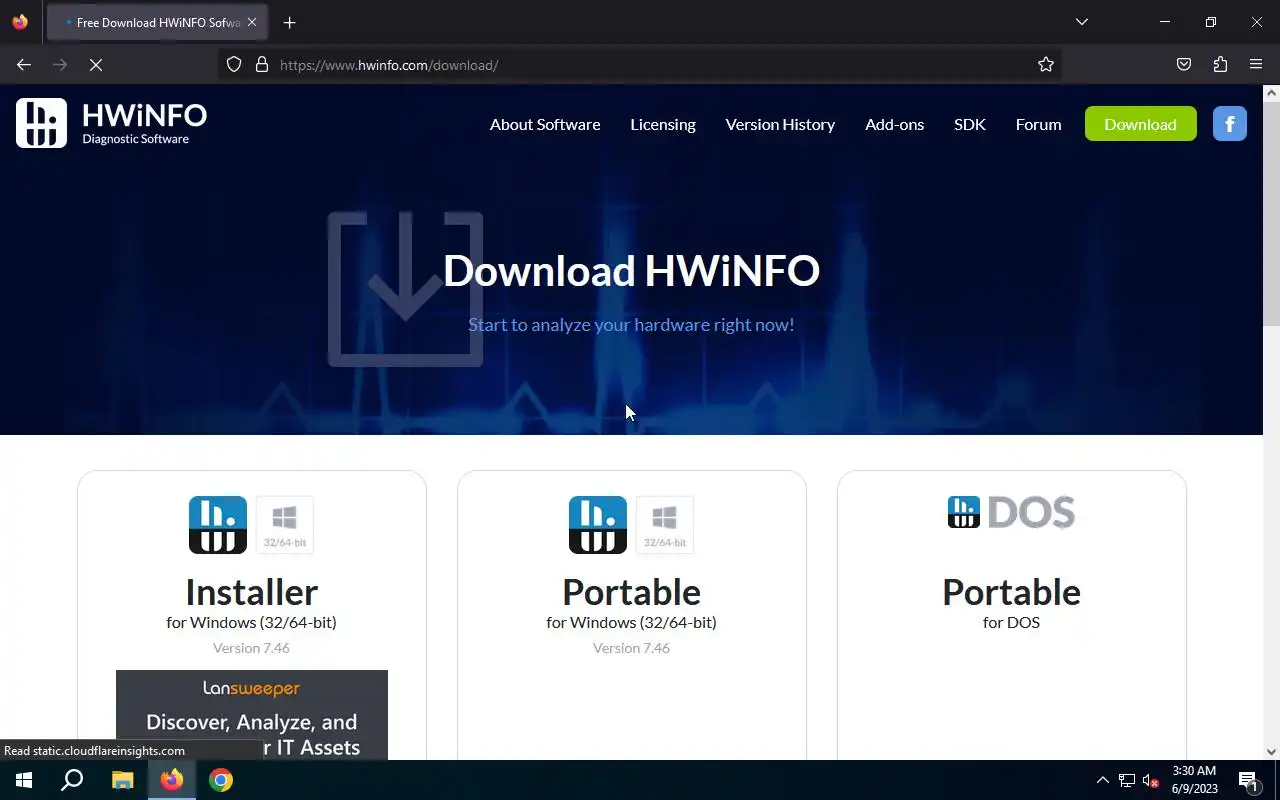1280x800 pixels.
Task: Open the About Software menu item
Action: (x=545, y=124)
